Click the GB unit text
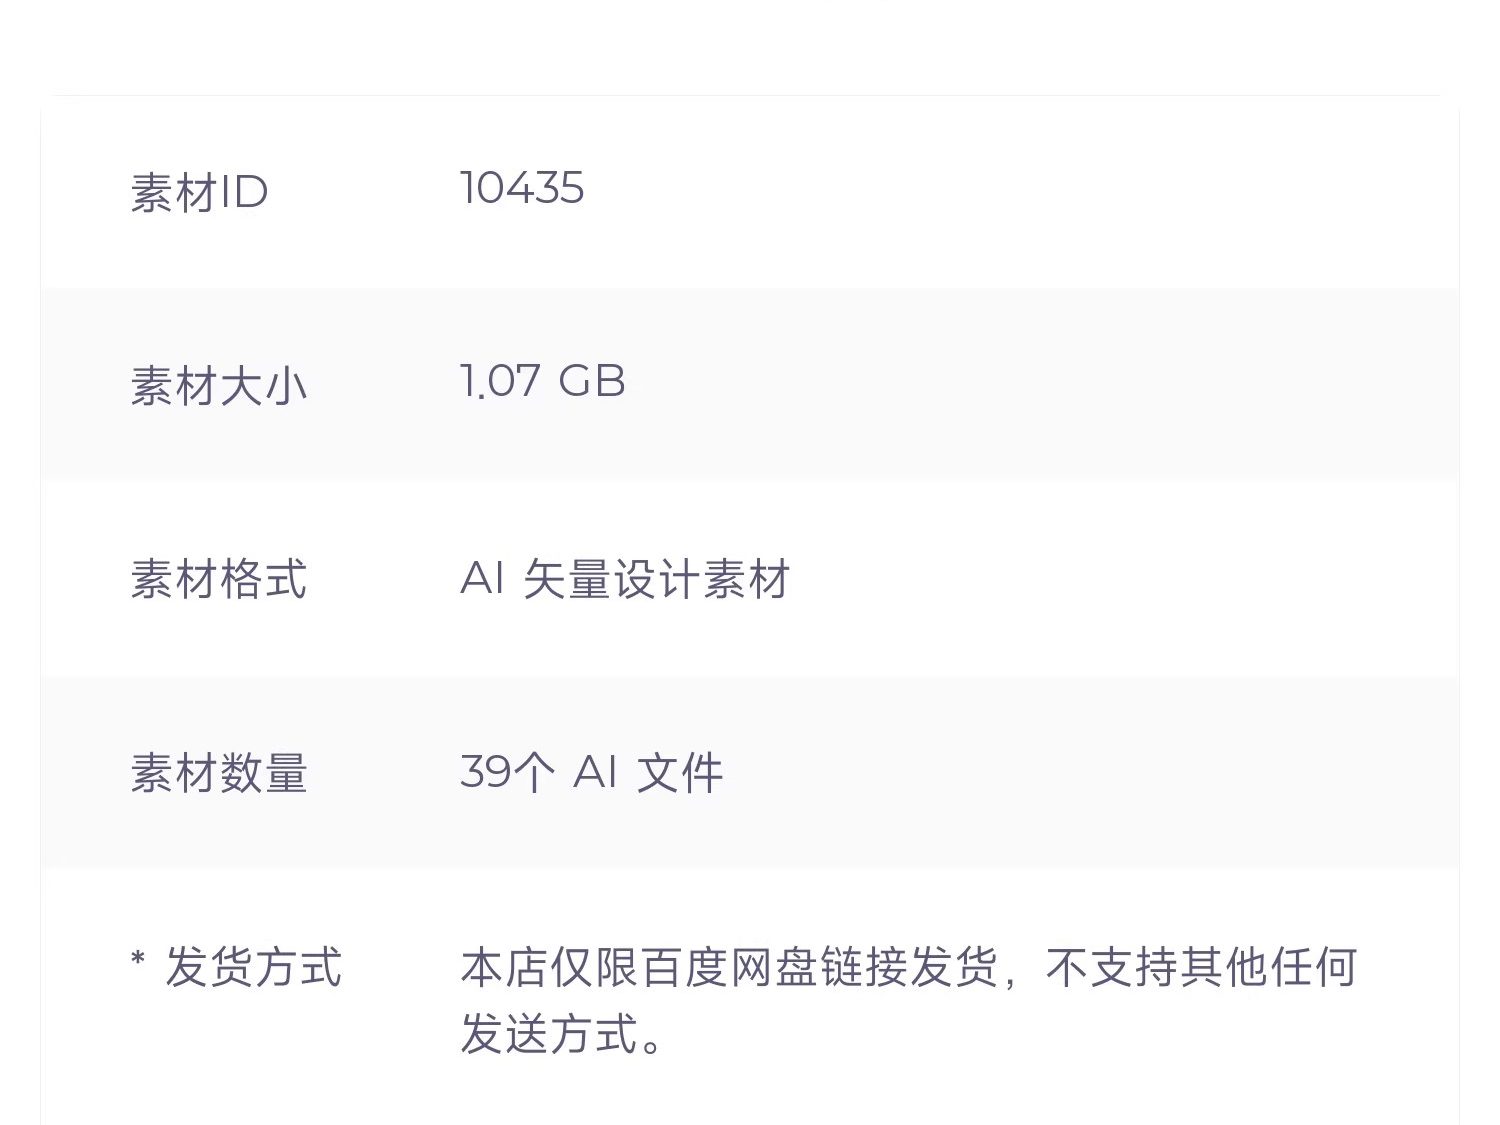The image size is (1500, 1125). click(x=592, y=382)
